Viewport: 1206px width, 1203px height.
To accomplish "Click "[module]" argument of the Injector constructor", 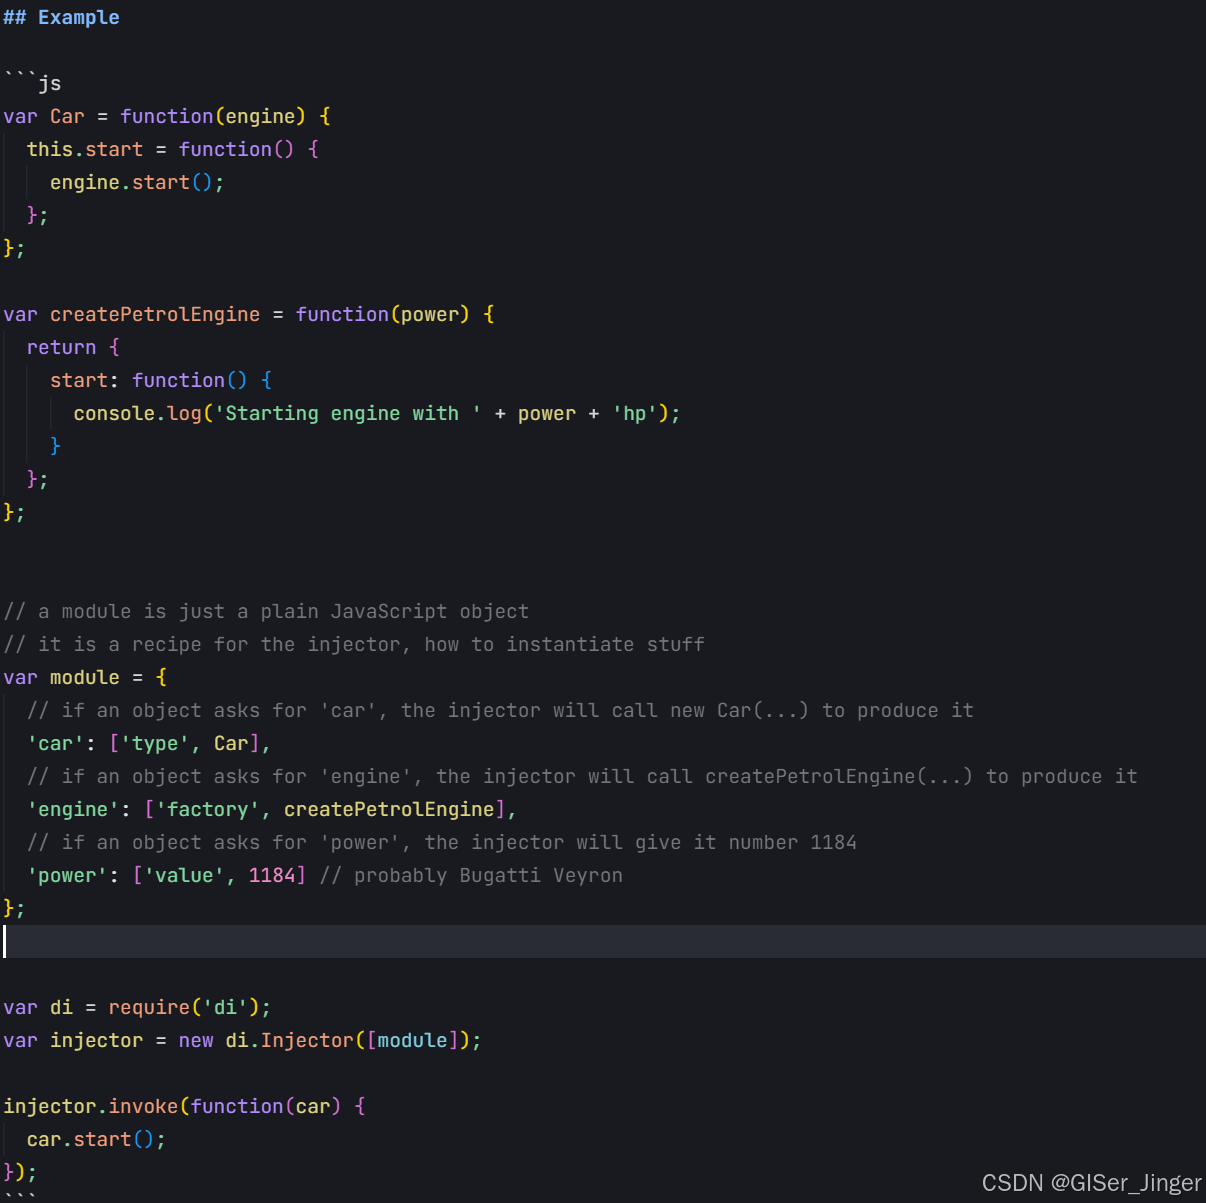I will 413,1040.
